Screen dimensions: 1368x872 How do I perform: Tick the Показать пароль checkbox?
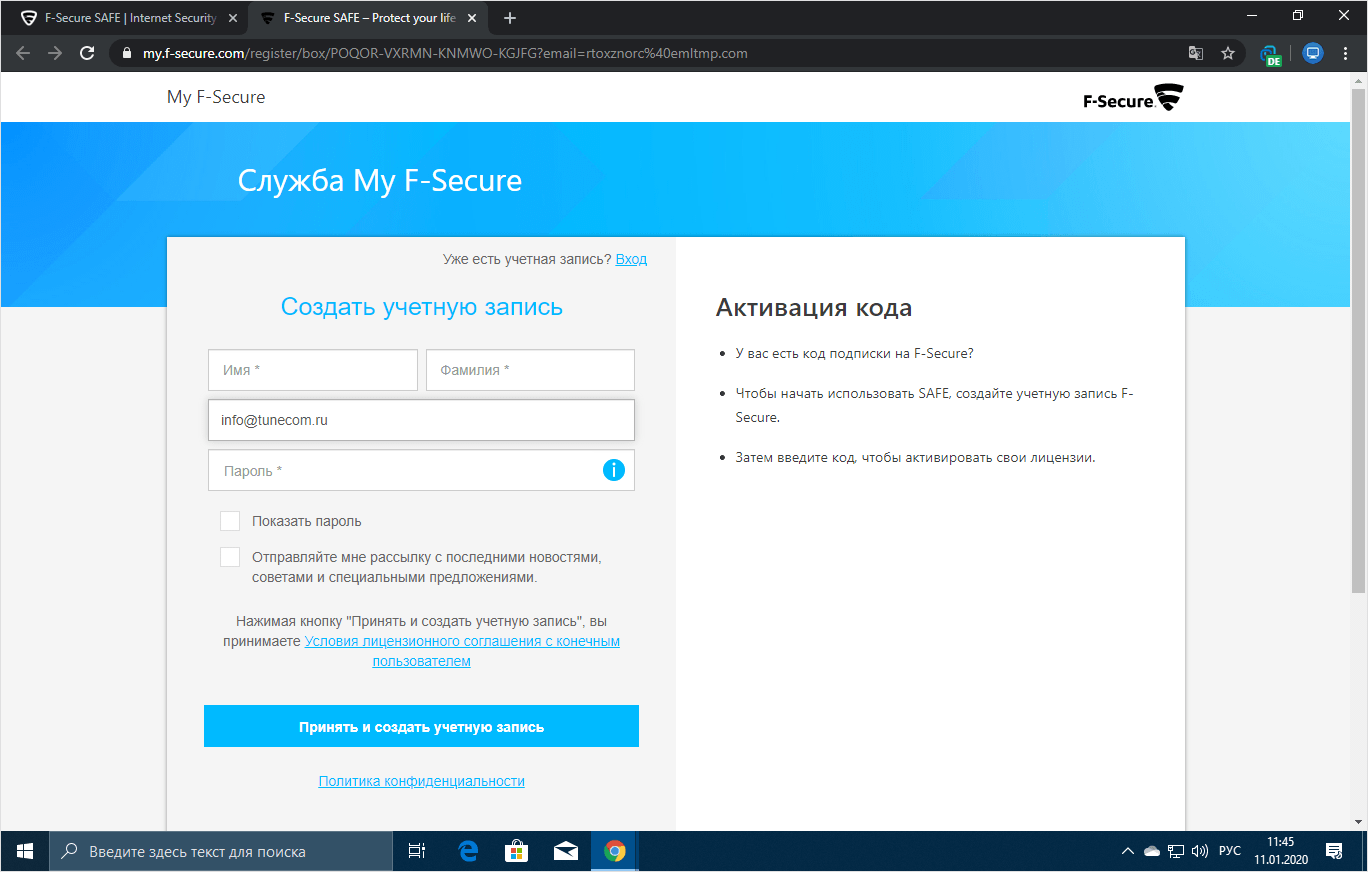point(230,521)
